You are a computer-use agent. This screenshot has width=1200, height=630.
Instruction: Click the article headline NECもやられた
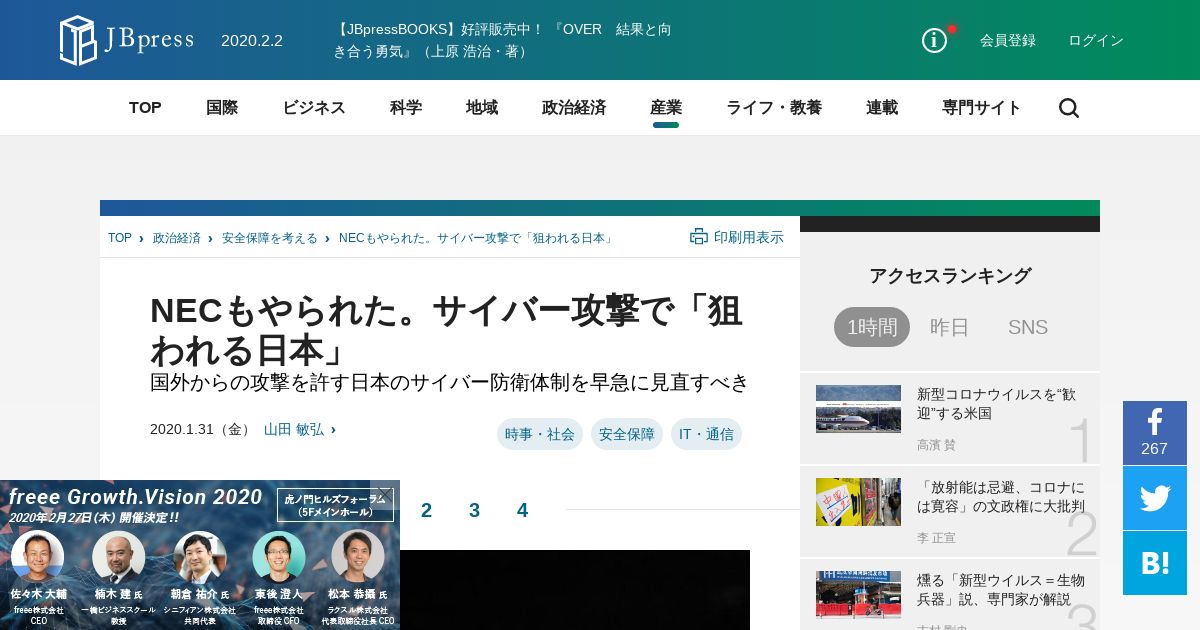tap(446, 330)
